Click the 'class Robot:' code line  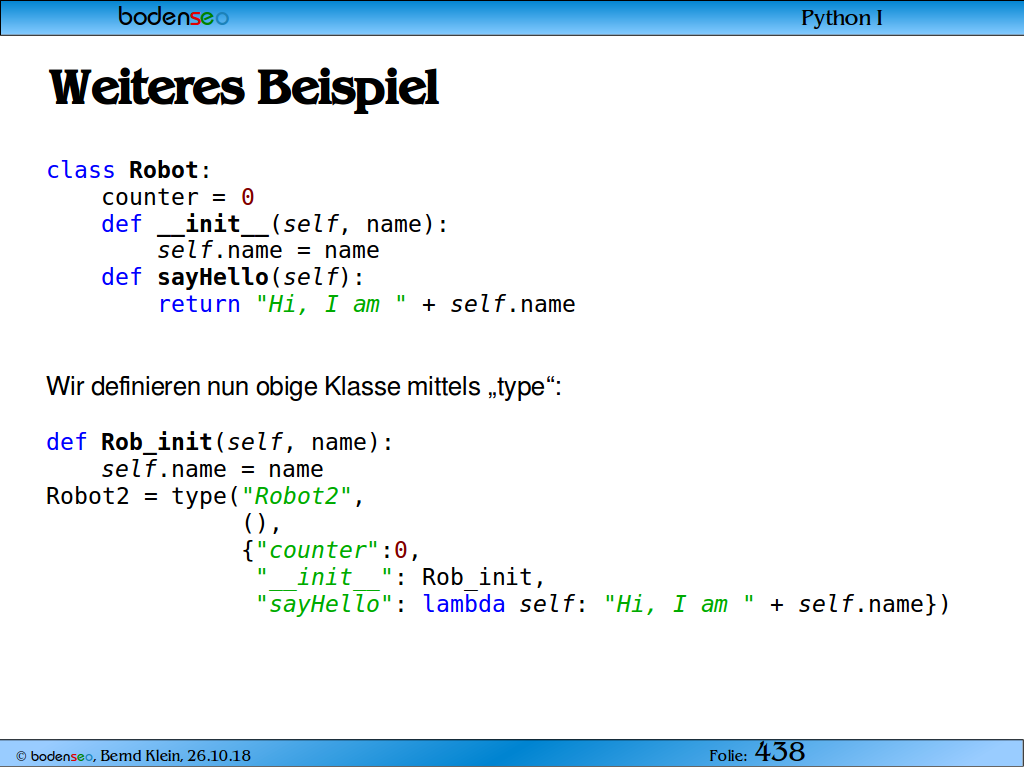pos(129,170)
